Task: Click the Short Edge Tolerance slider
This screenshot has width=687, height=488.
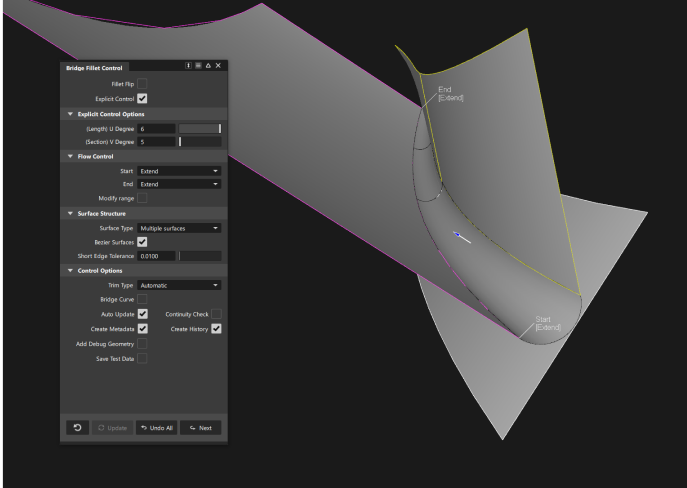Action: [200, 256]
